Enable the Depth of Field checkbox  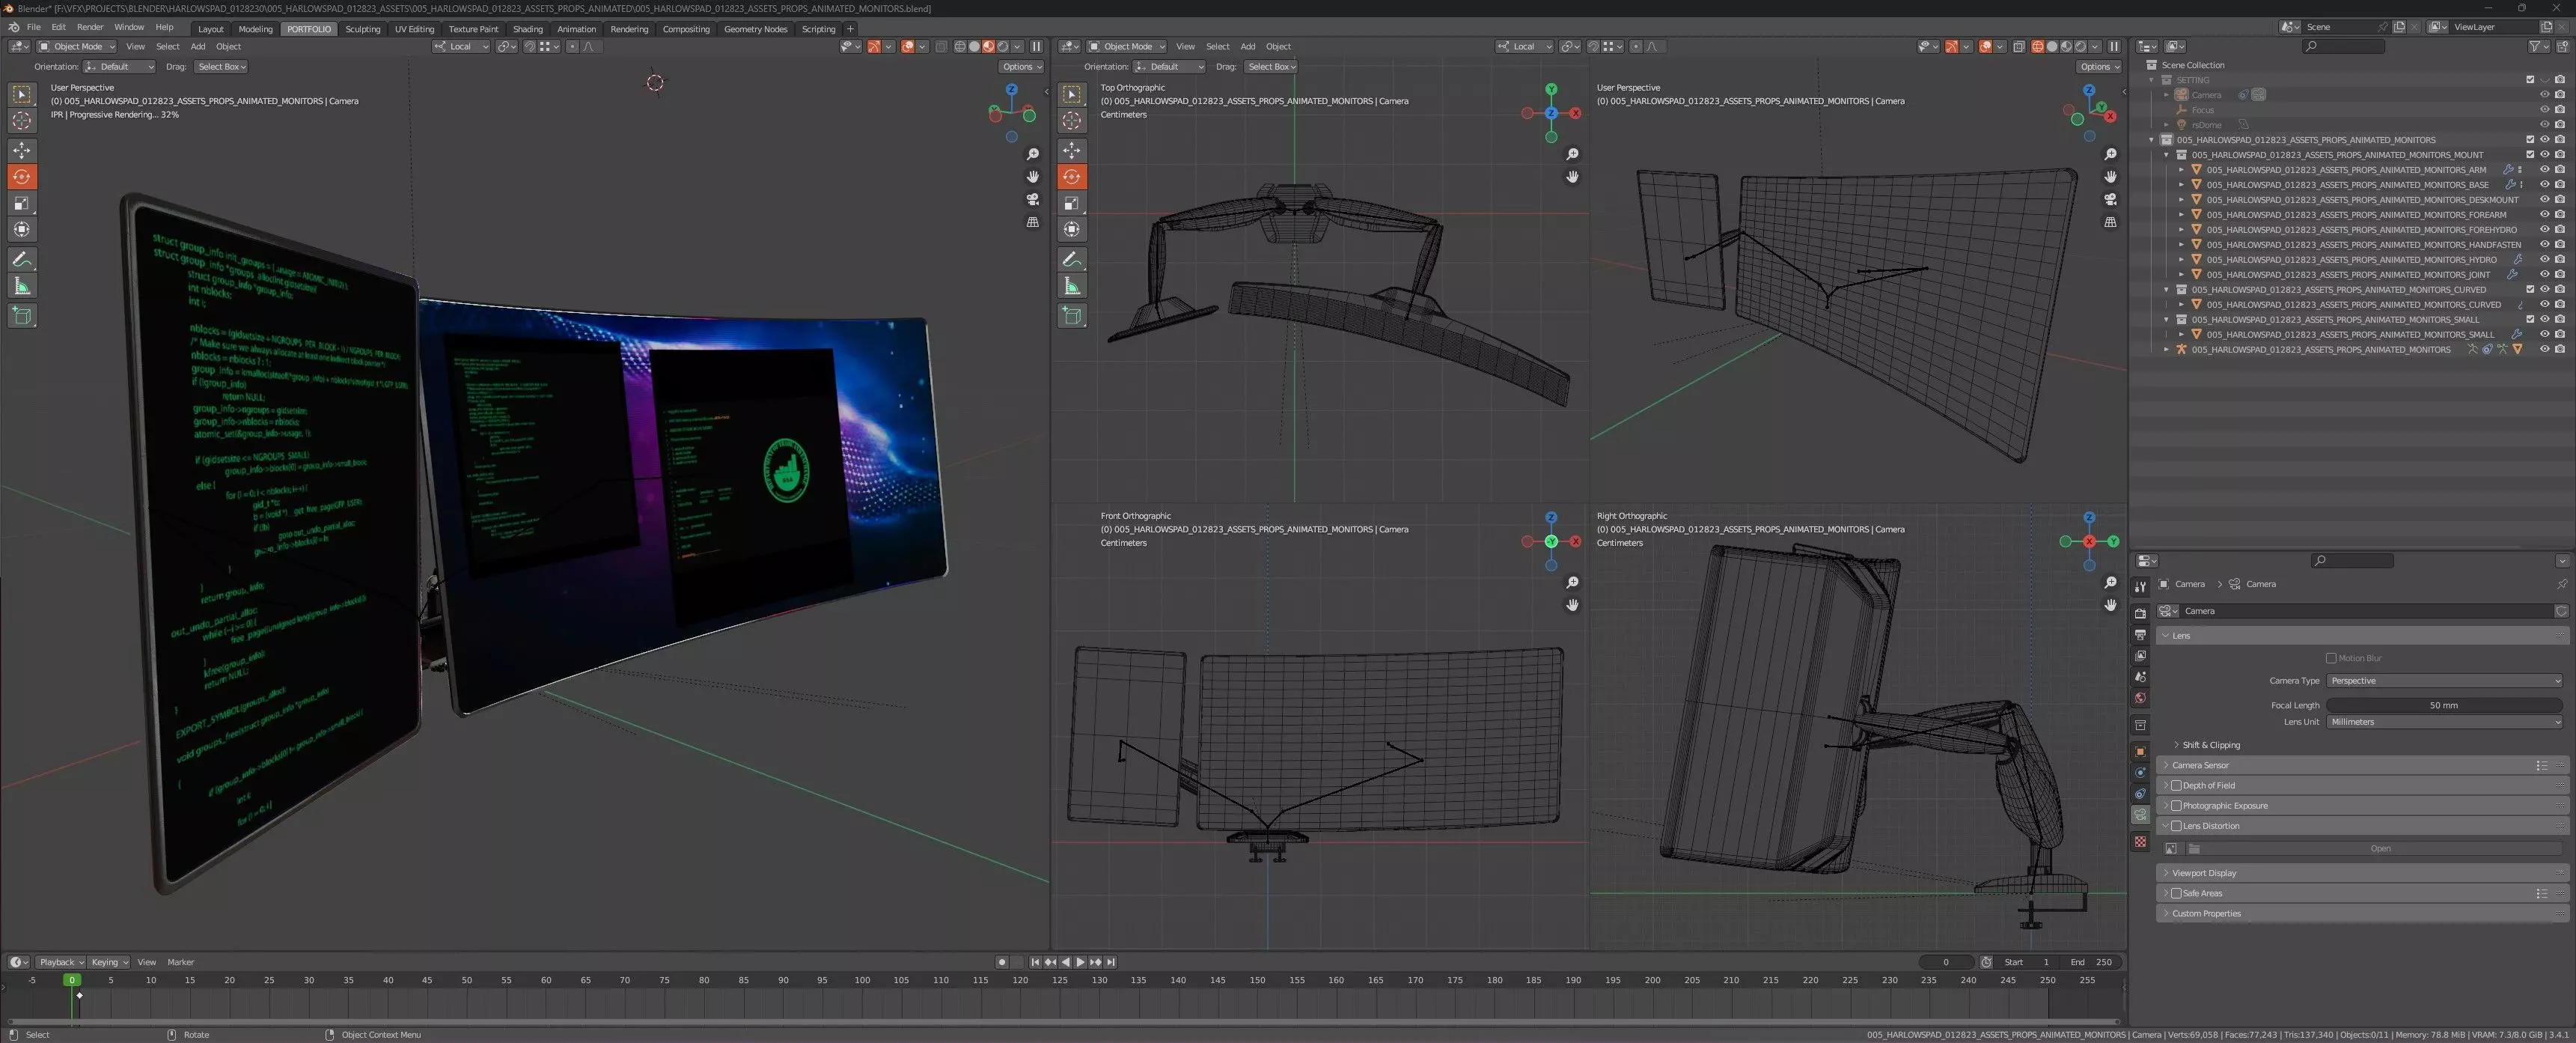pyautogui.click(x=2176, y=785)
